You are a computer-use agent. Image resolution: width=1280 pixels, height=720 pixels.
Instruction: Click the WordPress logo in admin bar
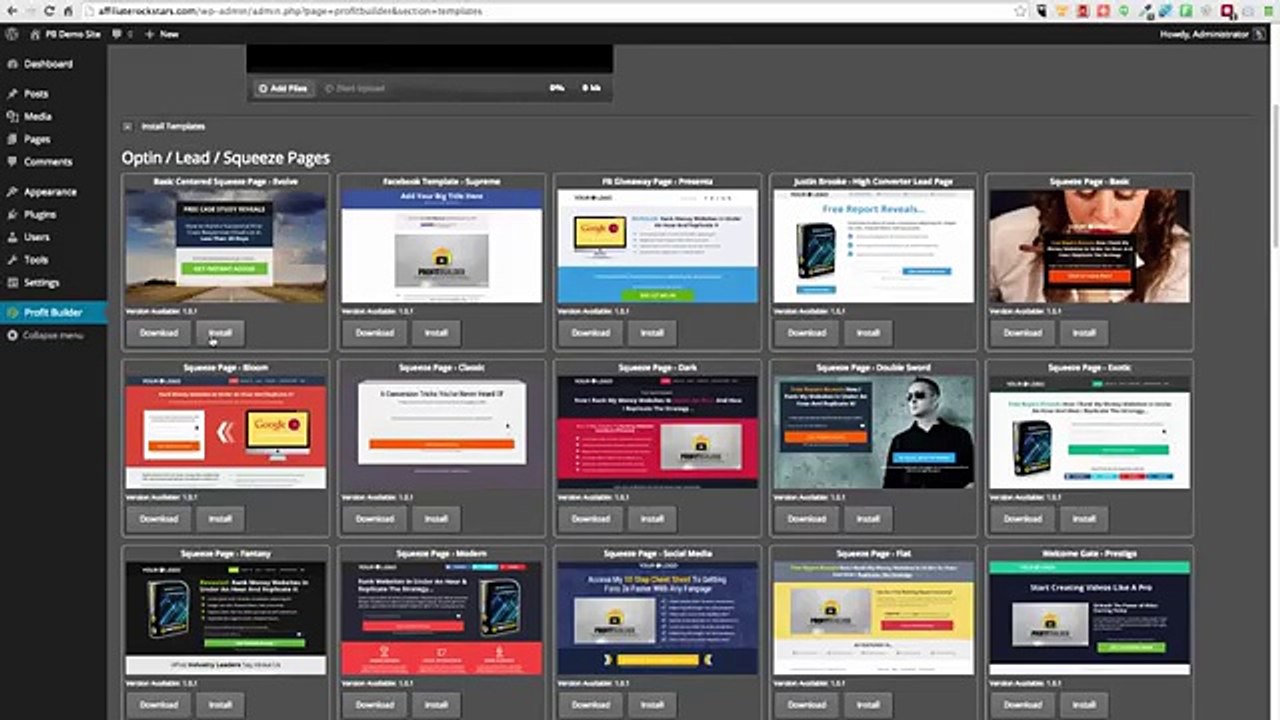coord(12,34)
